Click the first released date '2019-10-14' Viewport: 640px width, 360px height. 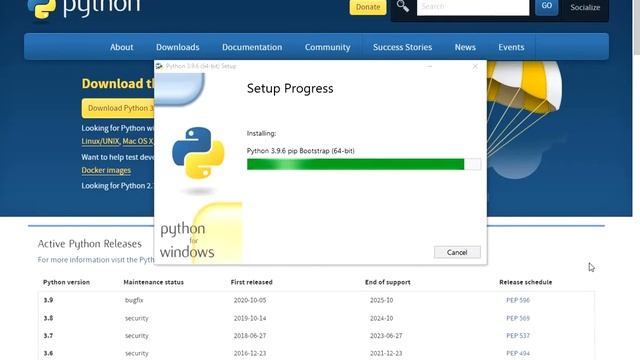[x=249, y=318]
